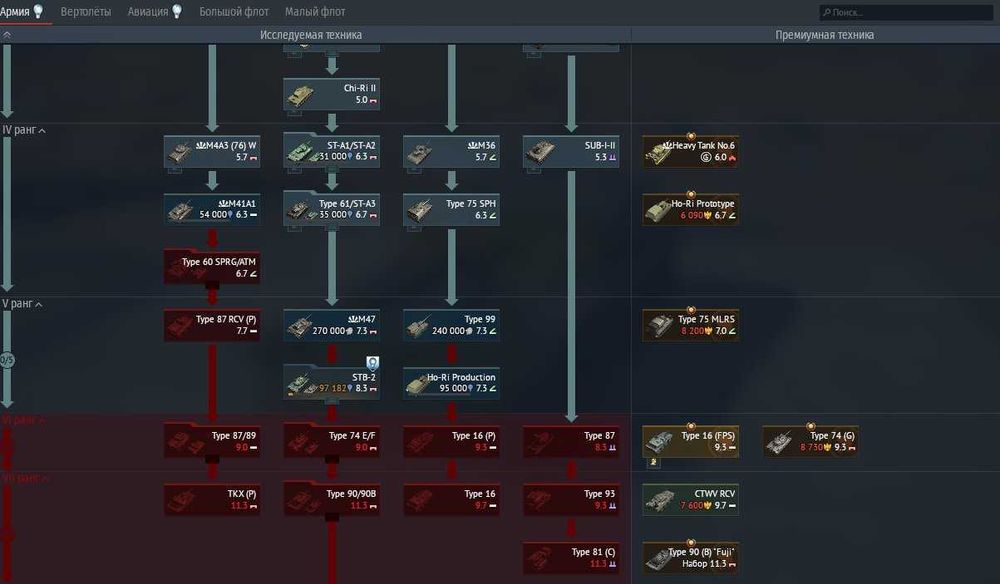The image size is (1000, 584).
Task: Click the Type 75 MLRS vehicle icon
Action: pyautogui.click(x=659, y=325)
